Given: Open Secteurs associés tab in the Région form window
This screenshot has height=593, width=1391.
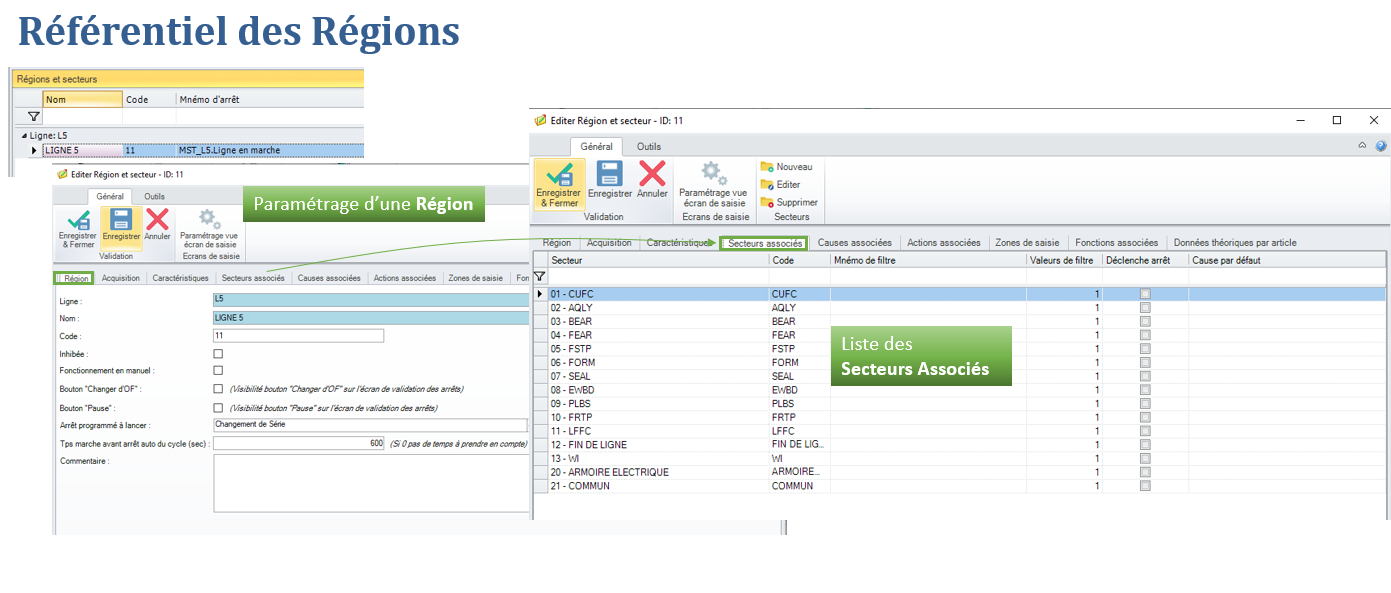Looking at the screenshot, I should pyautogui.click(x=253, y=279).
